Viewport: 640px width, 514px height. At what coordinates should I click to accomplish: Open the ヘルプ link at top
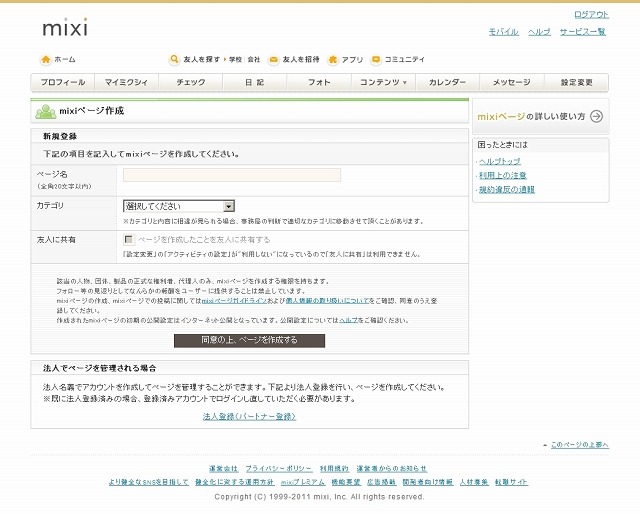[x=539, y=32]
